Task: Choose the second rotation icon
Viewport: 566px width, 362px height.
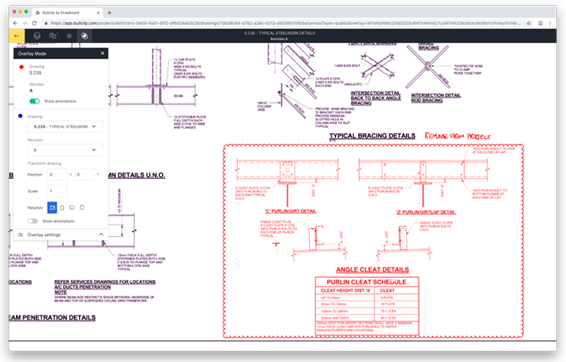Action: tap(62, 208)
